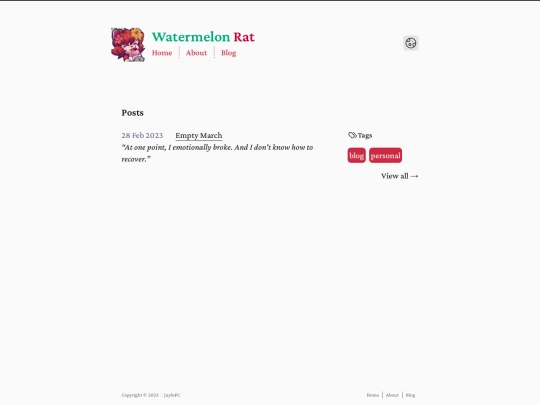Click JayloPC name in footer copyright

pyautogui.click(x=172, y=395)
